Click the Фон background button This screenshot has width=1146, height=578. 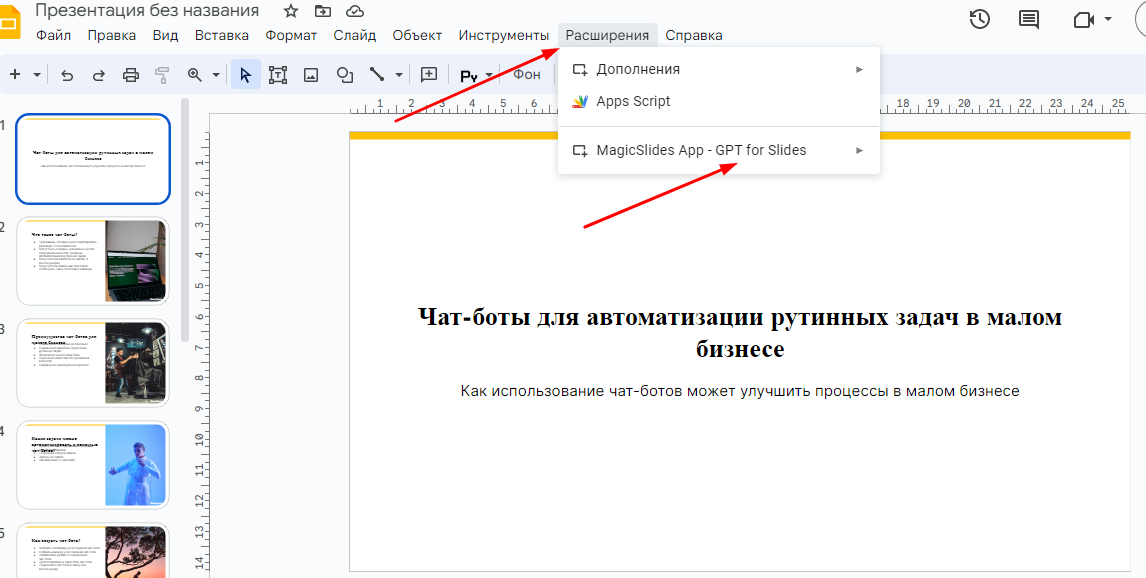tap(527, 75)
